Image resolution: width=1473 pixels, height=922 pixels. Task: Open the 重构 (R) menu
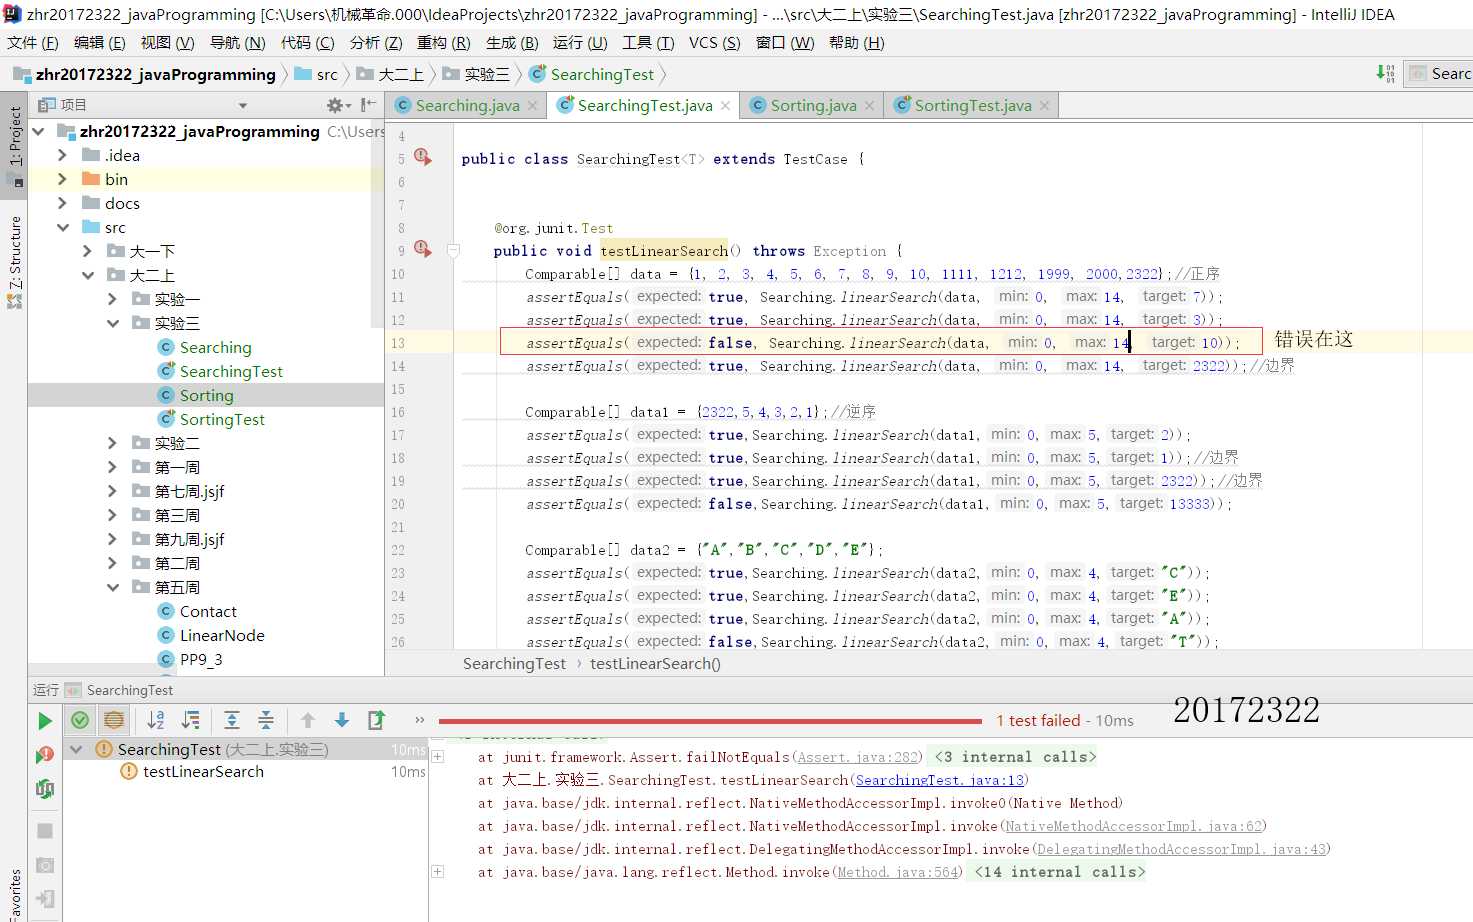click(x=443, y=43)
